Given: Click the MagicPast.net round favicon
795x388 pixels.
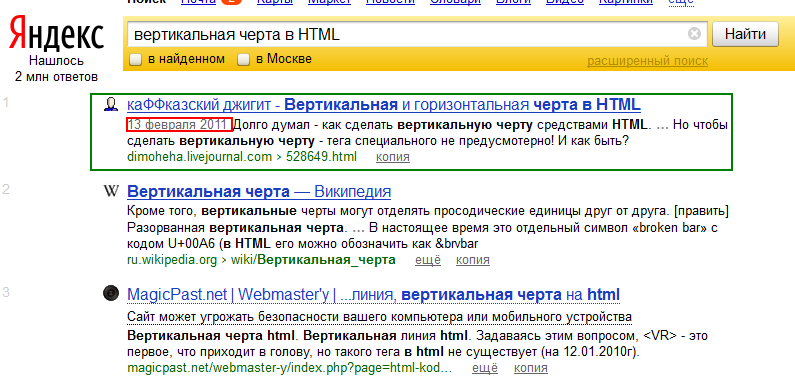Looking at the screenshot, I should click(111, 293).
